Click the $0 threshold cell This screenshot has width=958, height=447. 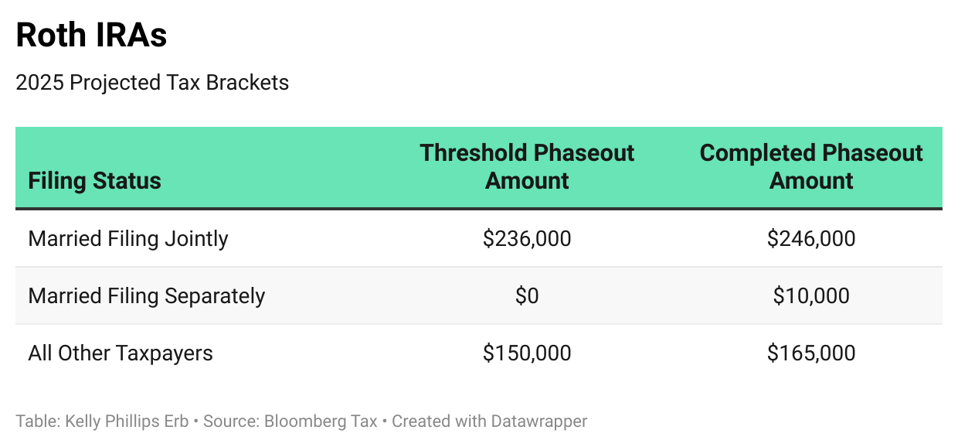coord(527,296)
